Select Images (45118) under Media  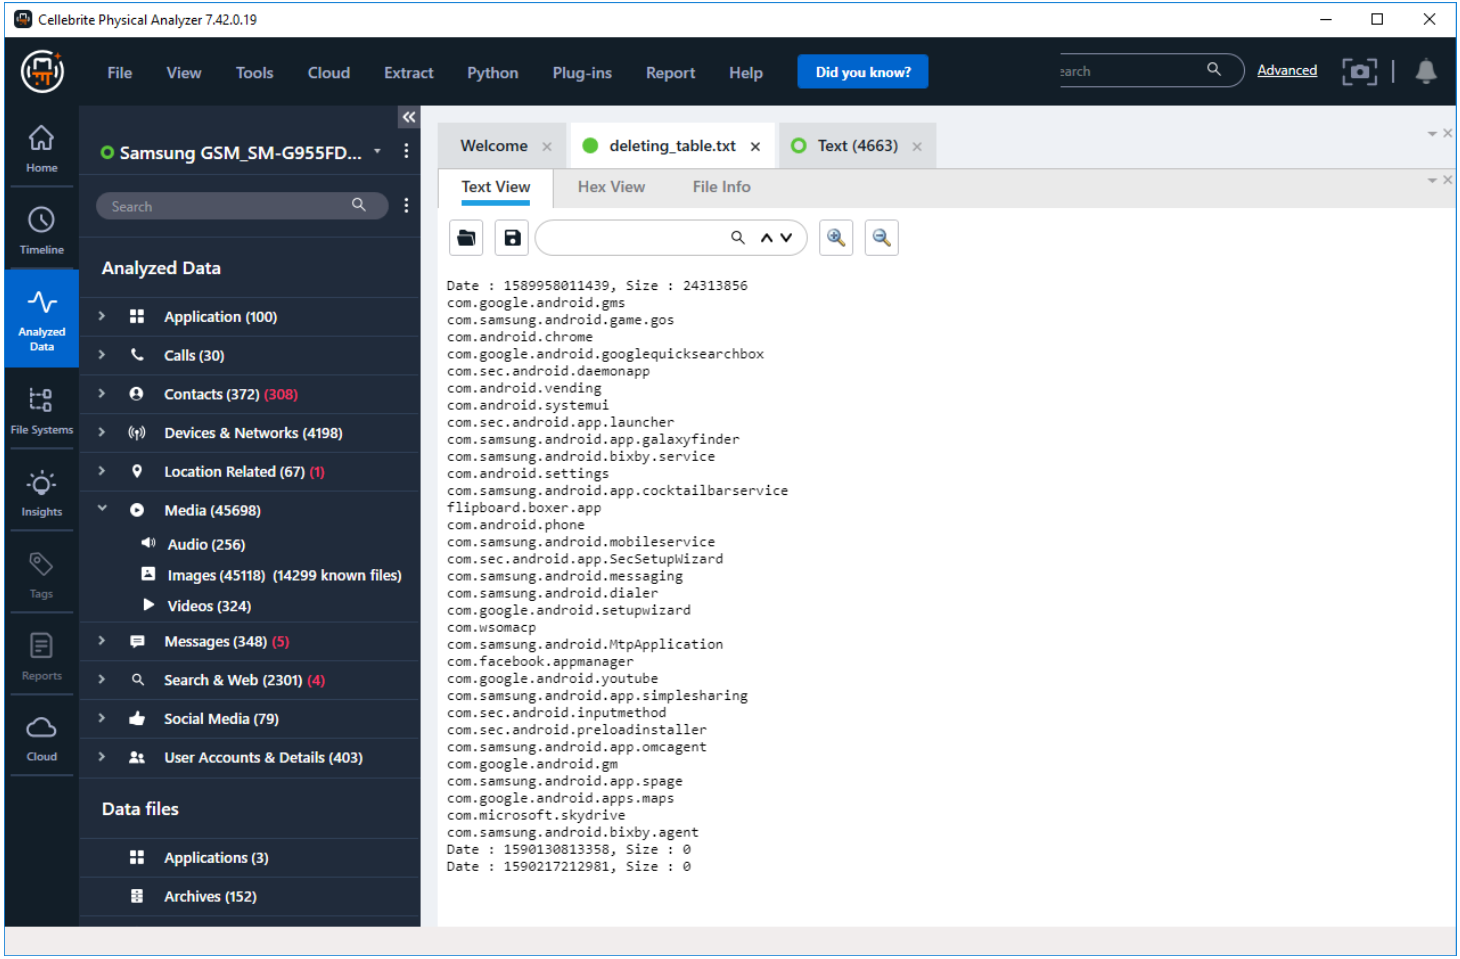284,575
